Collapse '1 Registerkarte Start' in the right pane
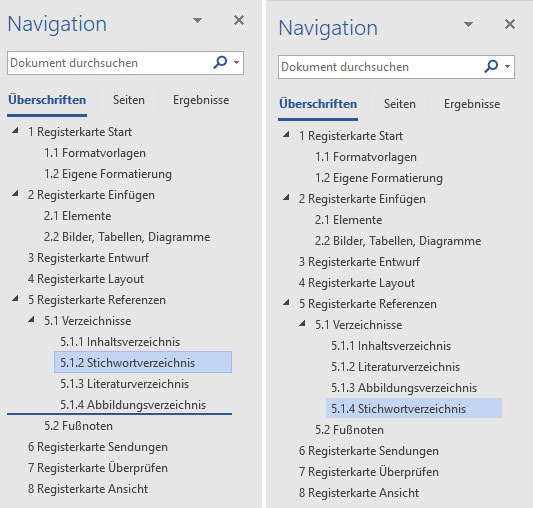Image resolution: width=533 pixels, height=508 pixels. pos(286,135)
